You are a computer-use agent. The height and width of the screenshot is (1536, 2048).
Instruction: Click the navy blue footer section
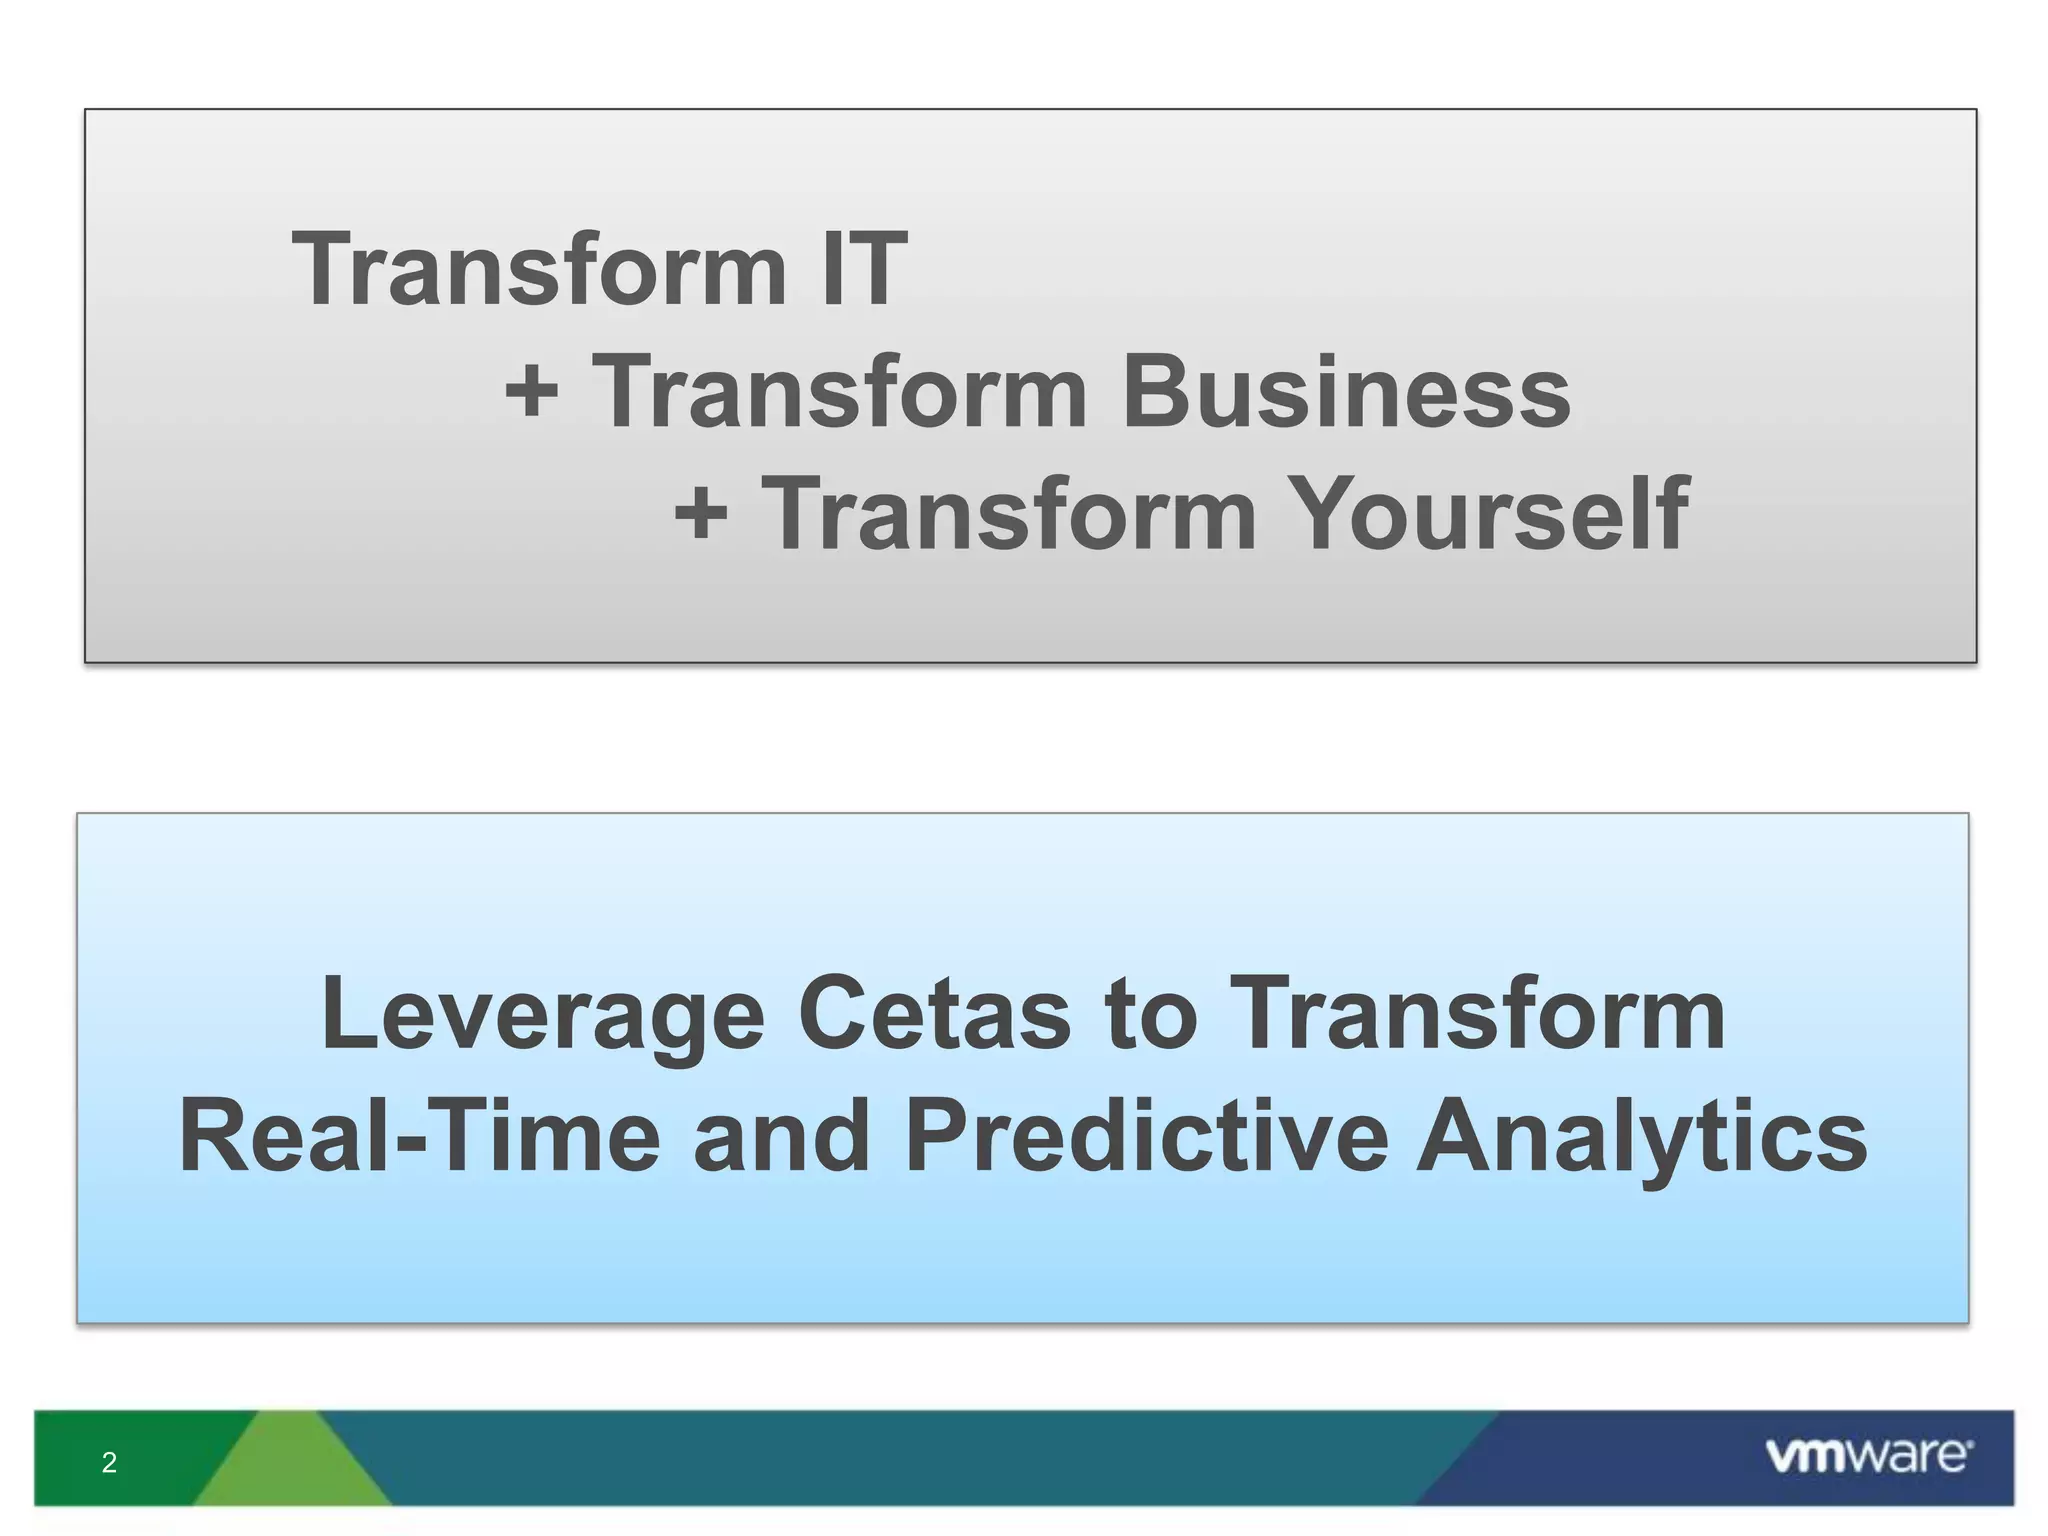[1600, 1458]
